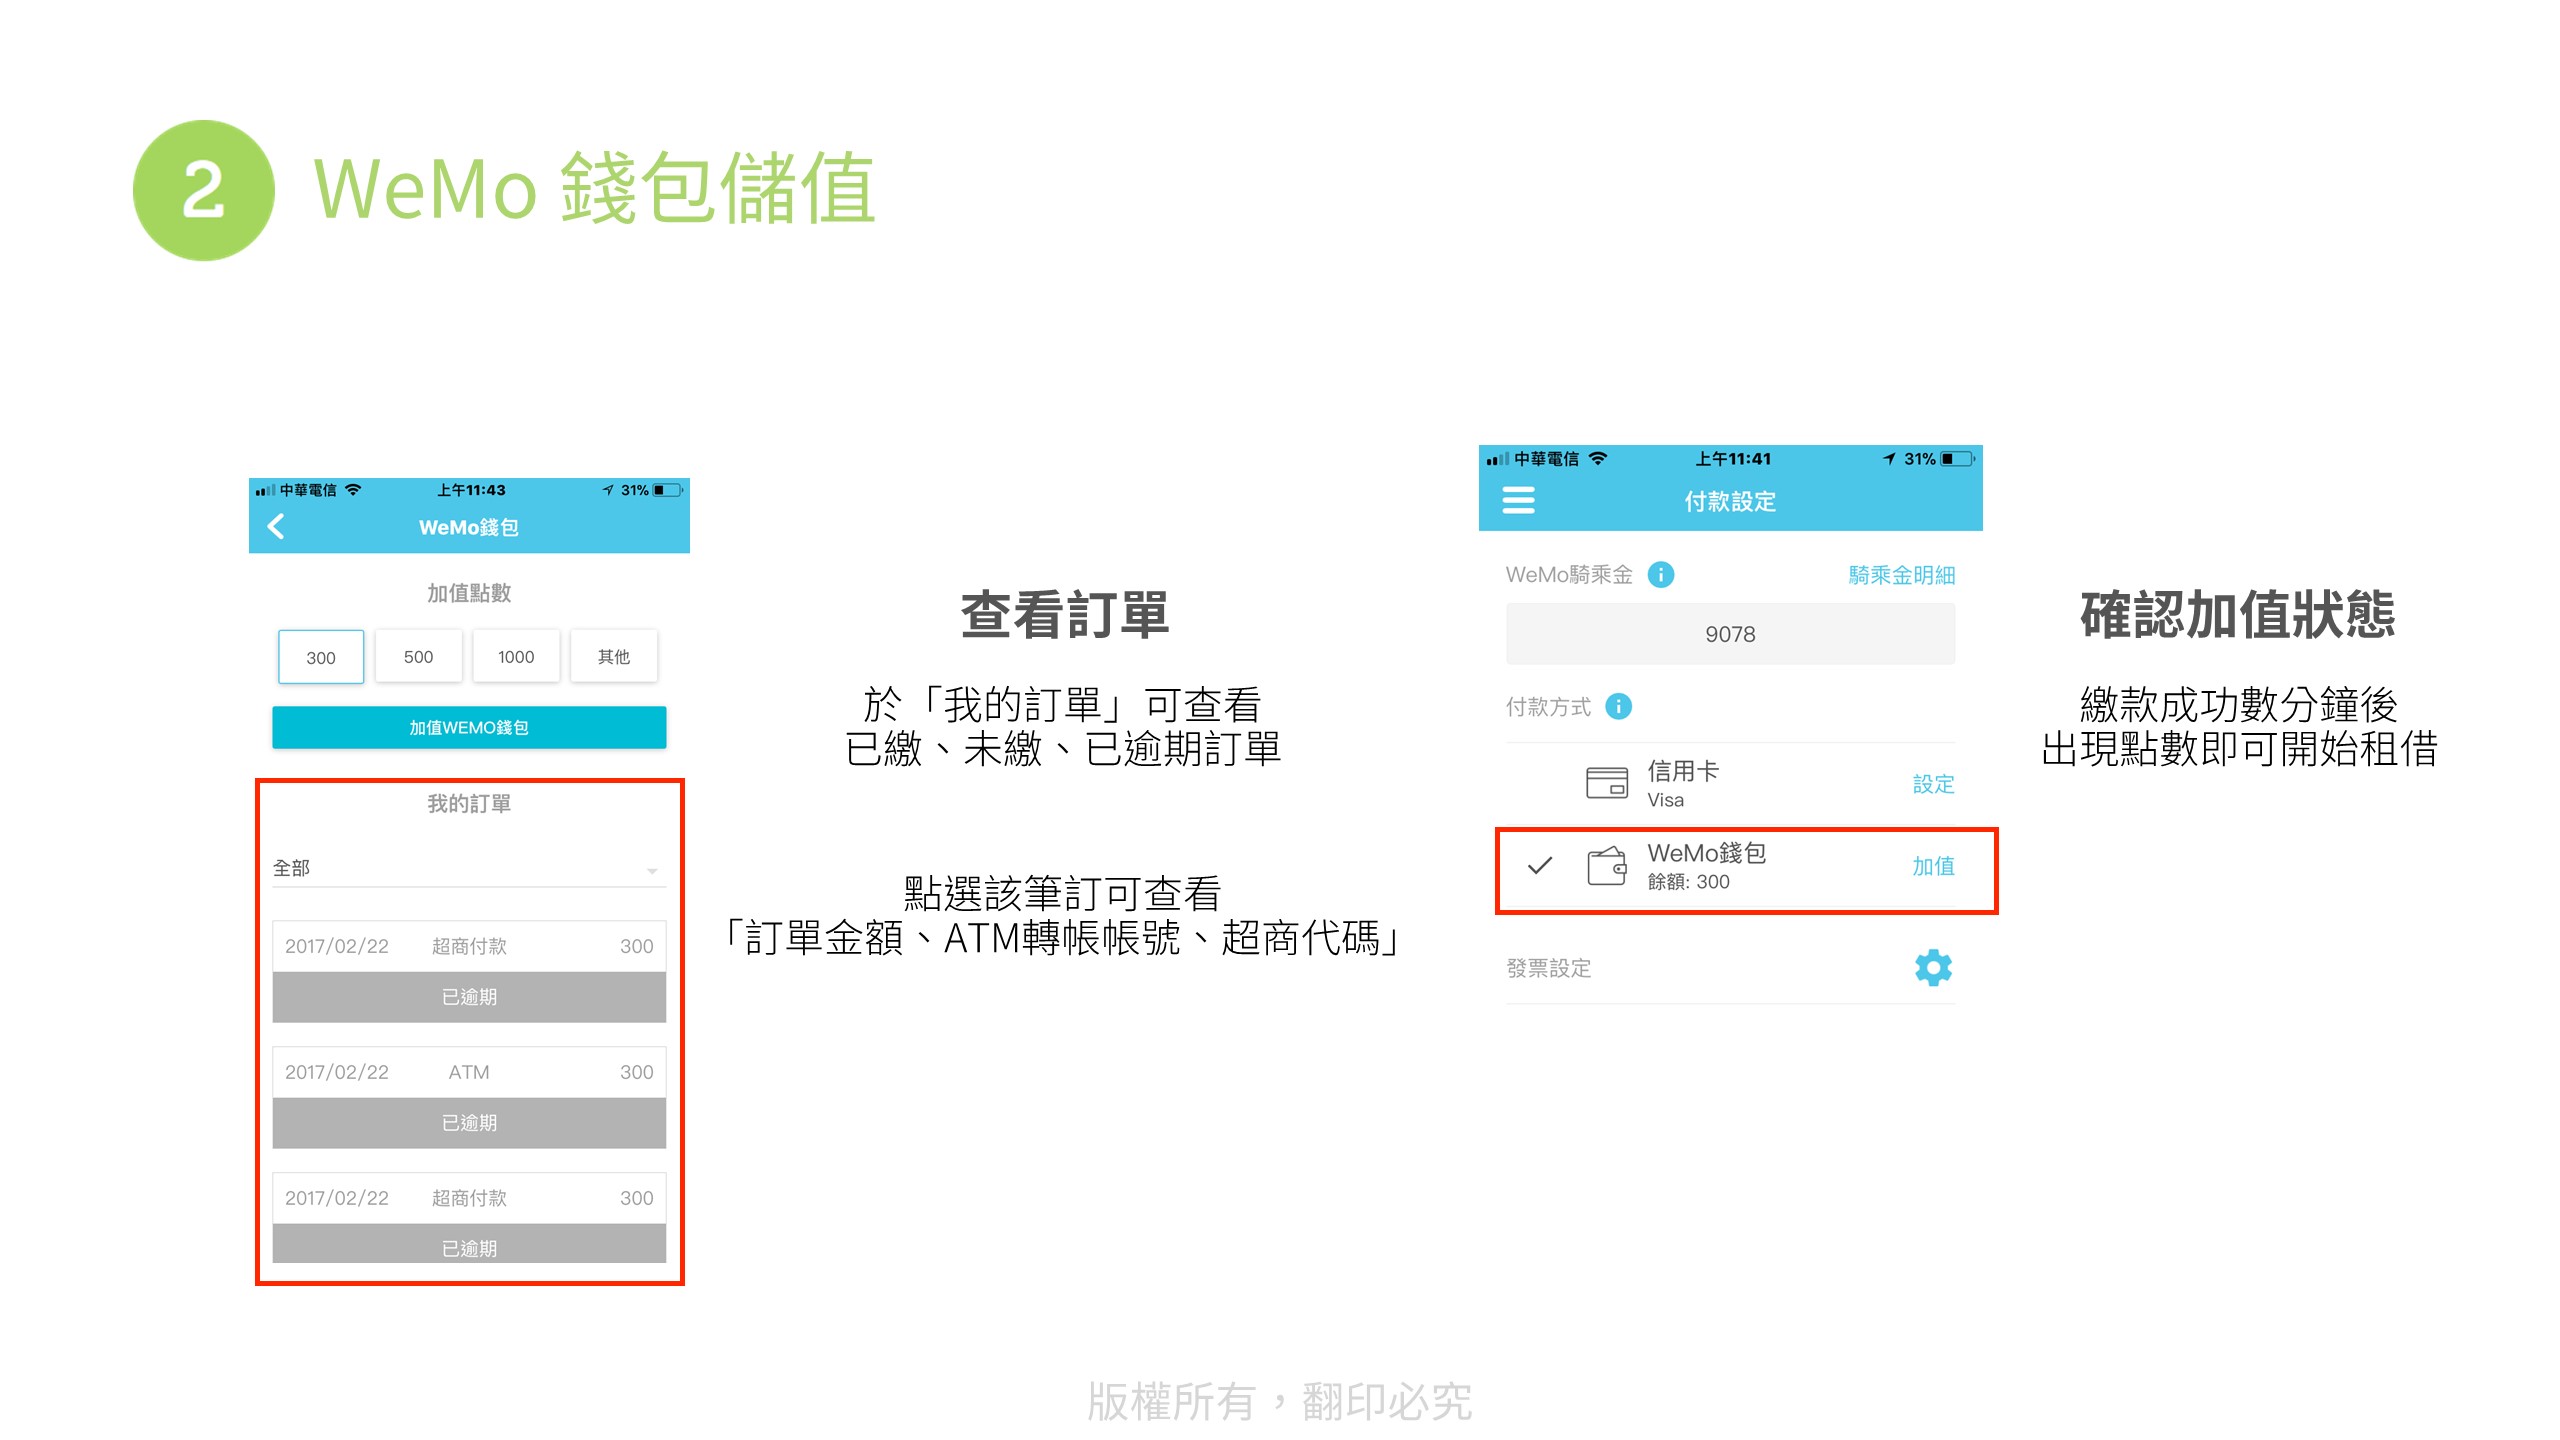2560x1440 pixels.
Task: Click the 餘額: 300 balance text
Action: 1688,882
